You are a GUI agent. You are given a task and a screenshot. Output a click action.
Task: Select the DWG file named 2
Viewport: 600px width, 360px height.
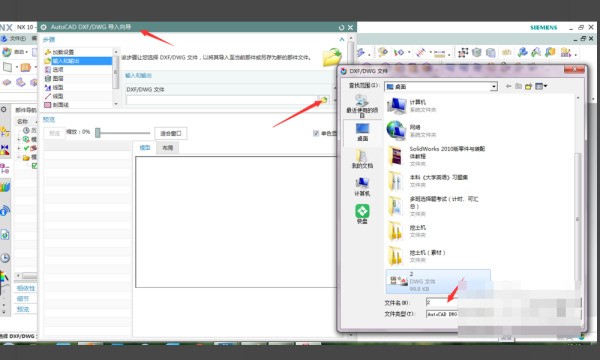[438, 281]
